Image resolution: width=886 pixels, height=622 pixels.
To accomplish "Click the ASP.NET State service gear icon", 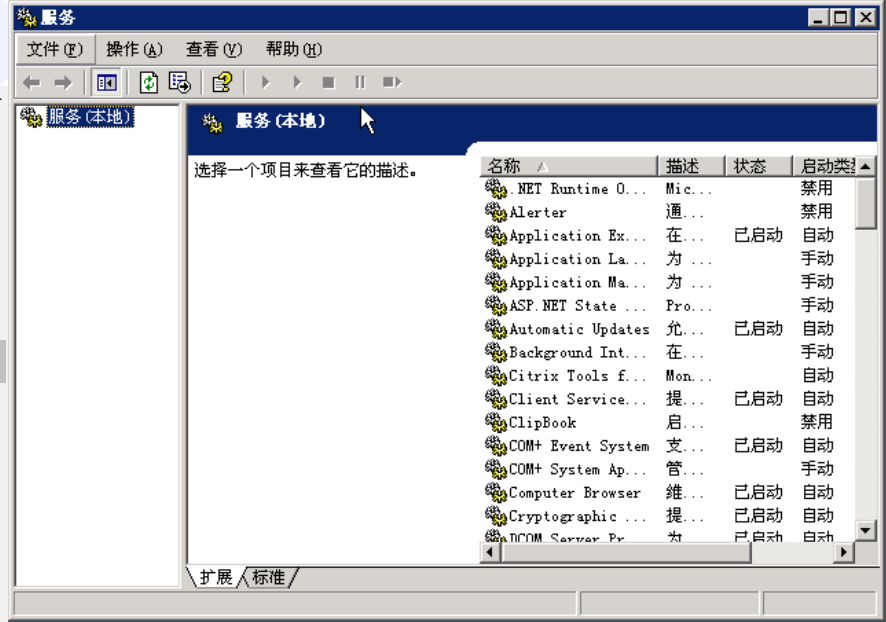I will 496,305.
